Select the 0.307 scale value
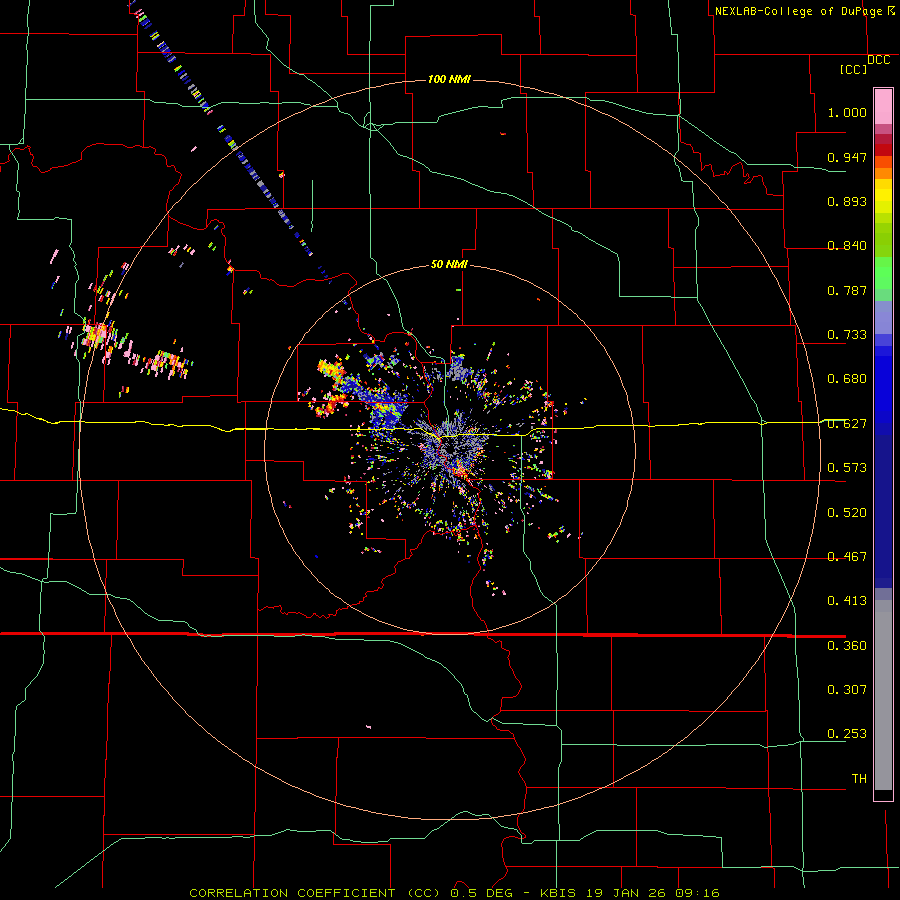 (x=847, y=690)
